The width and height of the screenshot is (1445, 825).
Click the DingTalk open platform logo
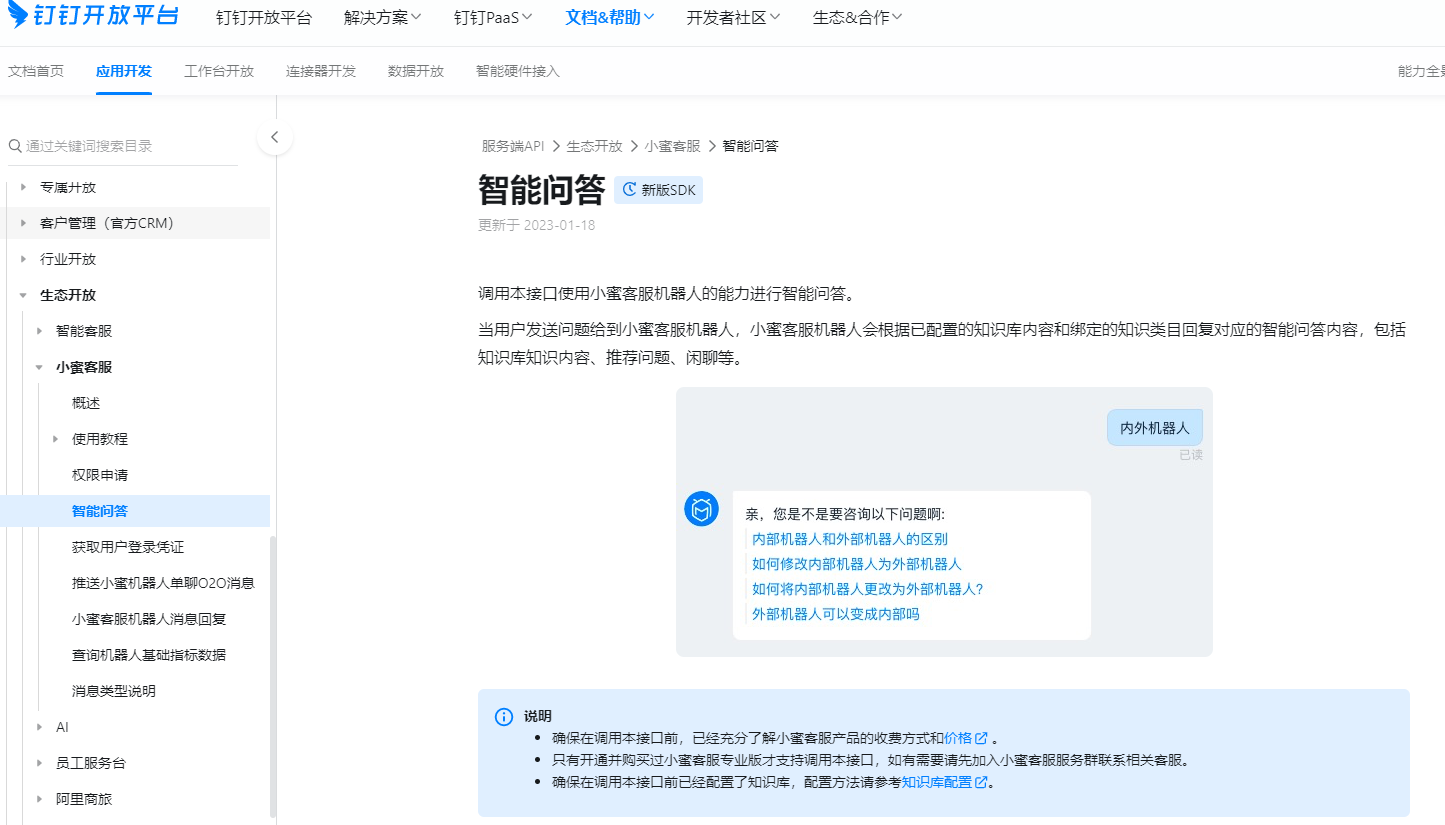tap(94, 16)
